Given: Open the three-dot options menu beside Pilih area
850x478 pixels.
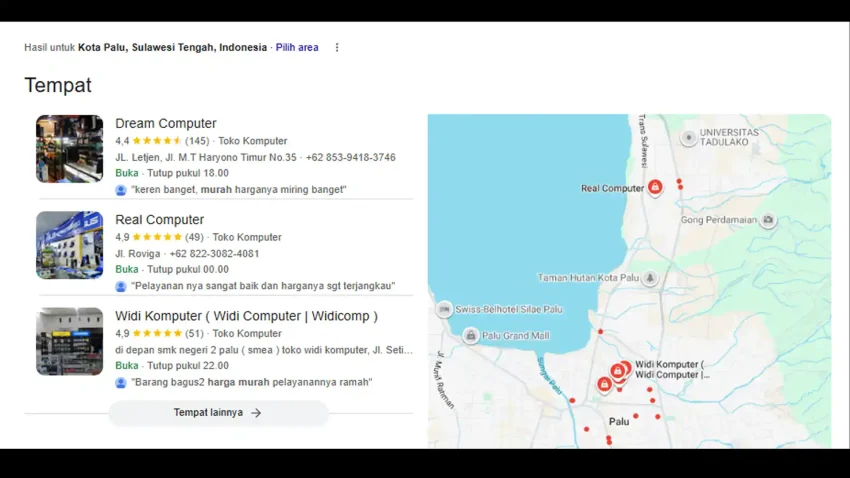Looking at the screenshot, I should [337, 48].
